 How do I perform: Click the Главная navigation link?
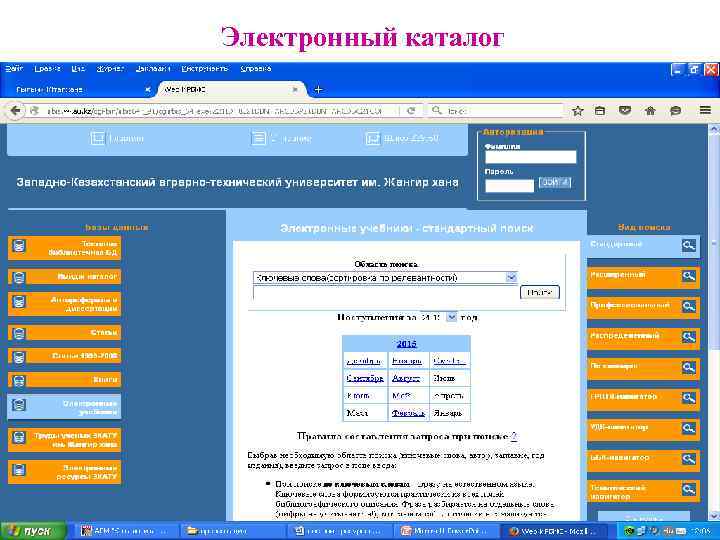click(x=118, y=138)
